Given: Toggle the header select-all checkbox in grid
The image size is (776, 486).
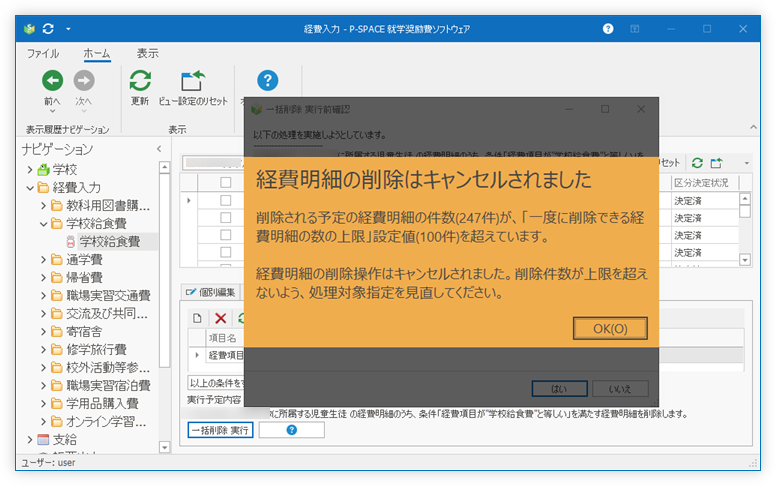Looking at the screenshot, I should (226, 183).
